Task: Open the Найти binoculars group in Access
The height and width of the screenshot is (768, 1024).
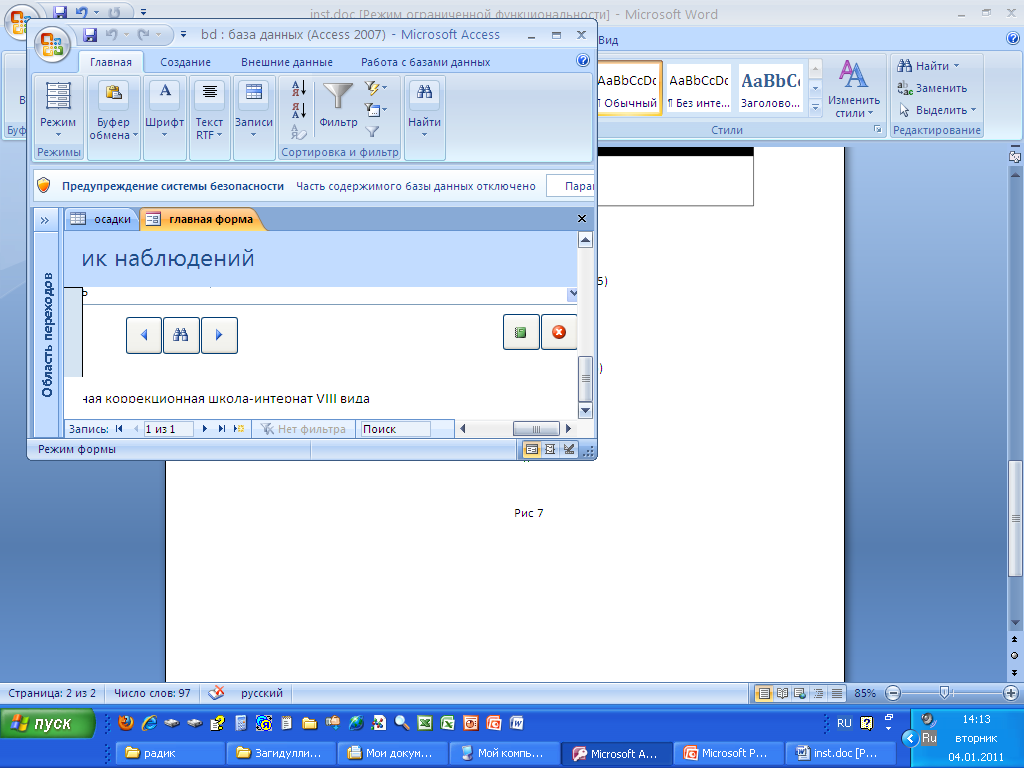Action: (x=424, y=118)
